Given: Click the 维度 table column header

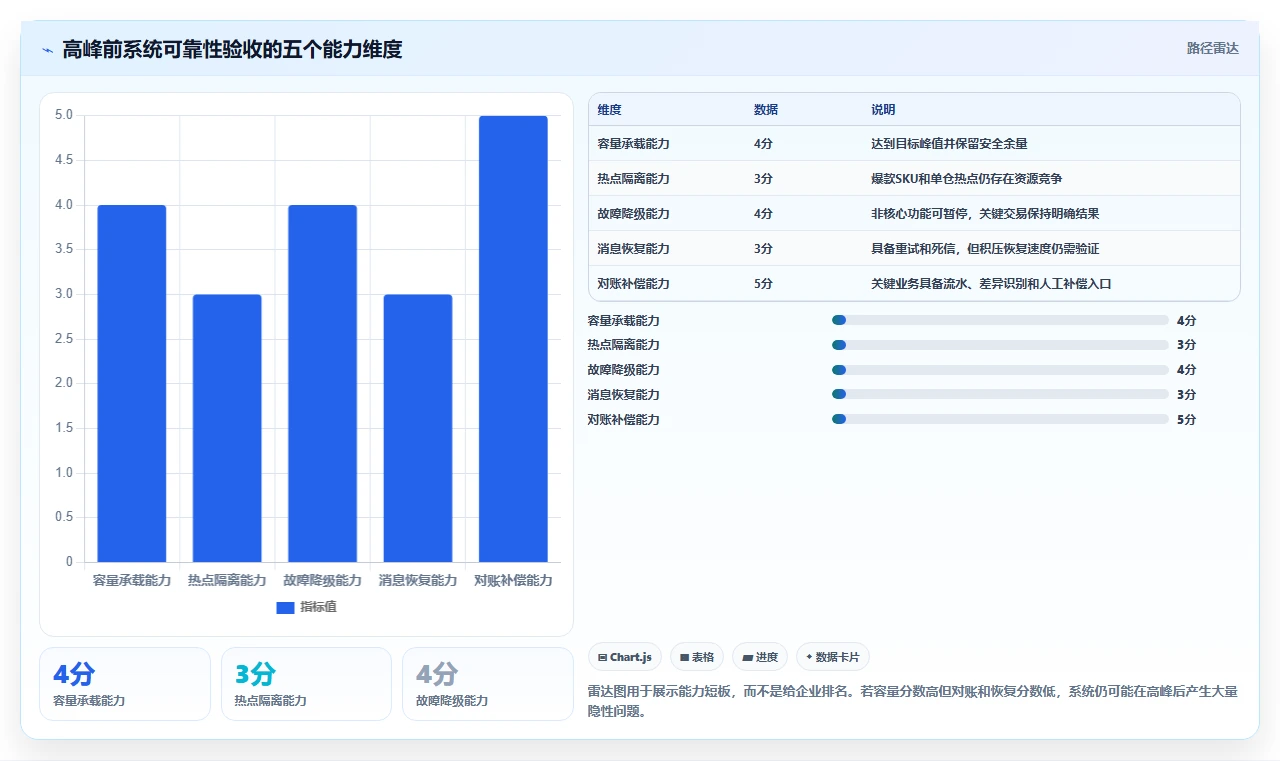Looking at the screenshot, I should 609,110.
